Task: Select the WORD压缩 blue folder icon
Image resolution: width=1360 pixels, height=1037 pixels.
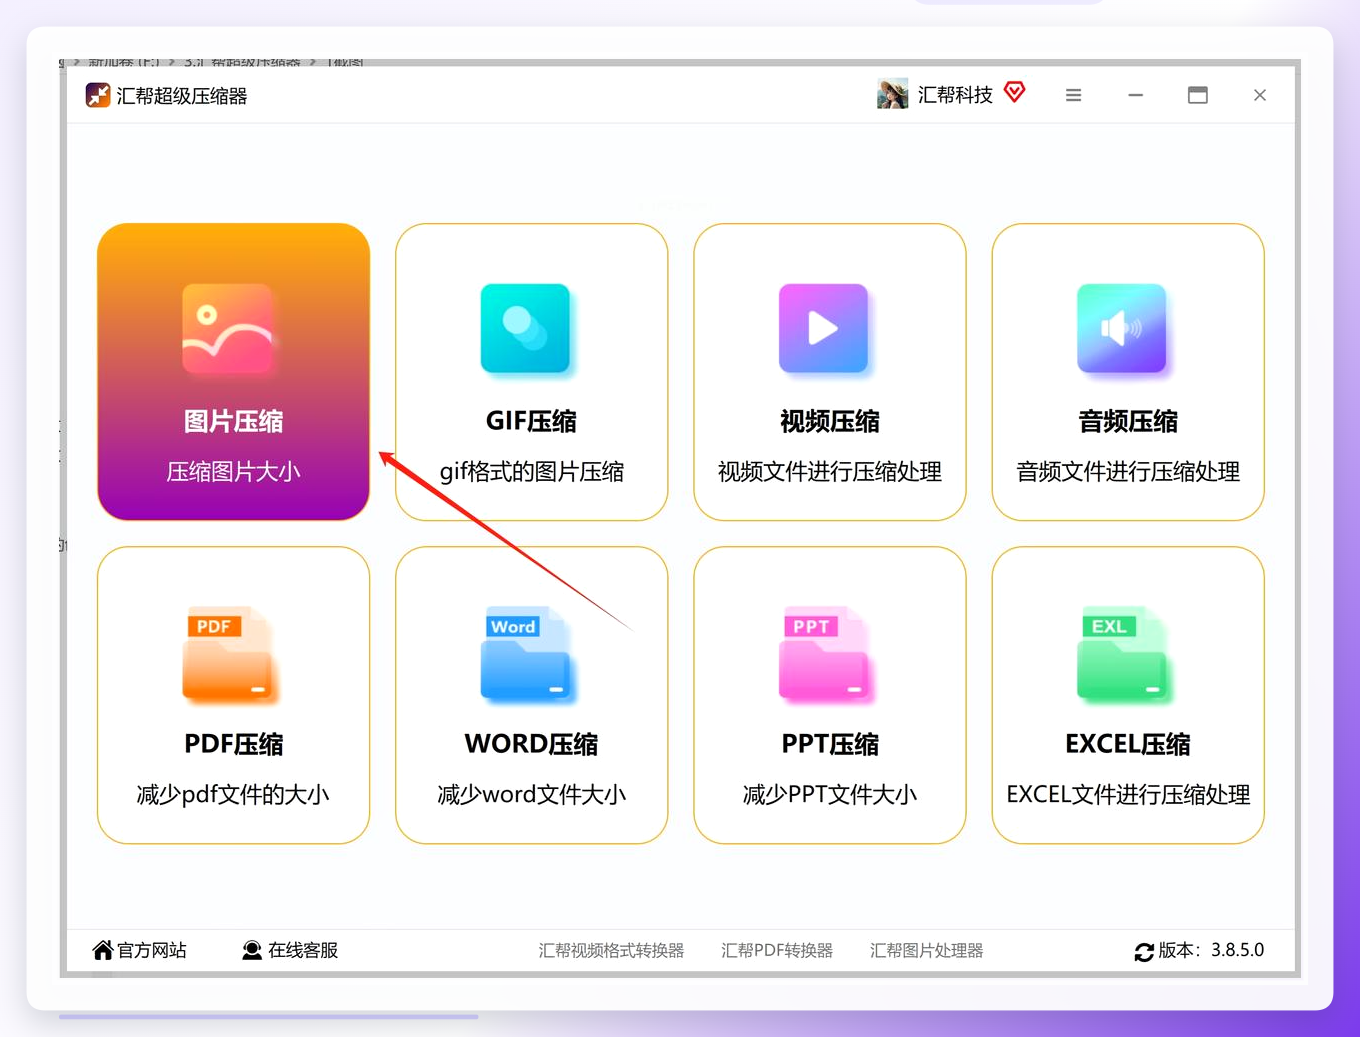Action: coord(526,653)
